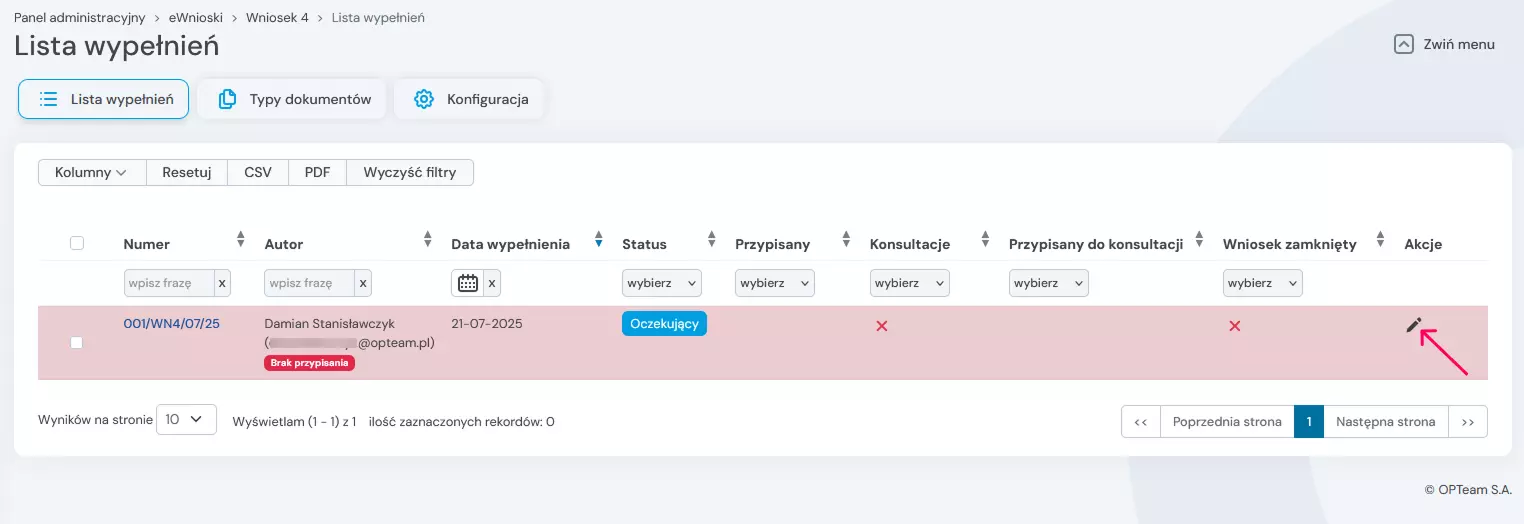Click the Zwiń menu collapse icon

click(1404, 44)
